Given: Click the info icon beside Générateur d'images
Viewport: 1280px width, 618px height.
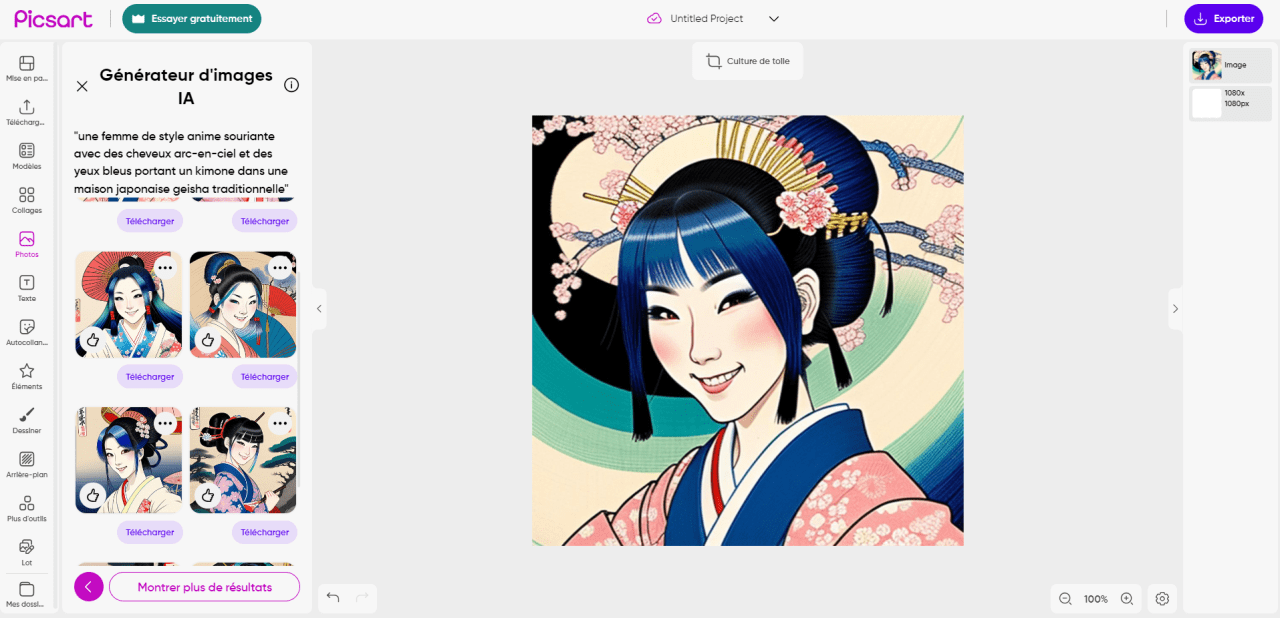Looking at the screenshot, I should (x=291, y=85).
